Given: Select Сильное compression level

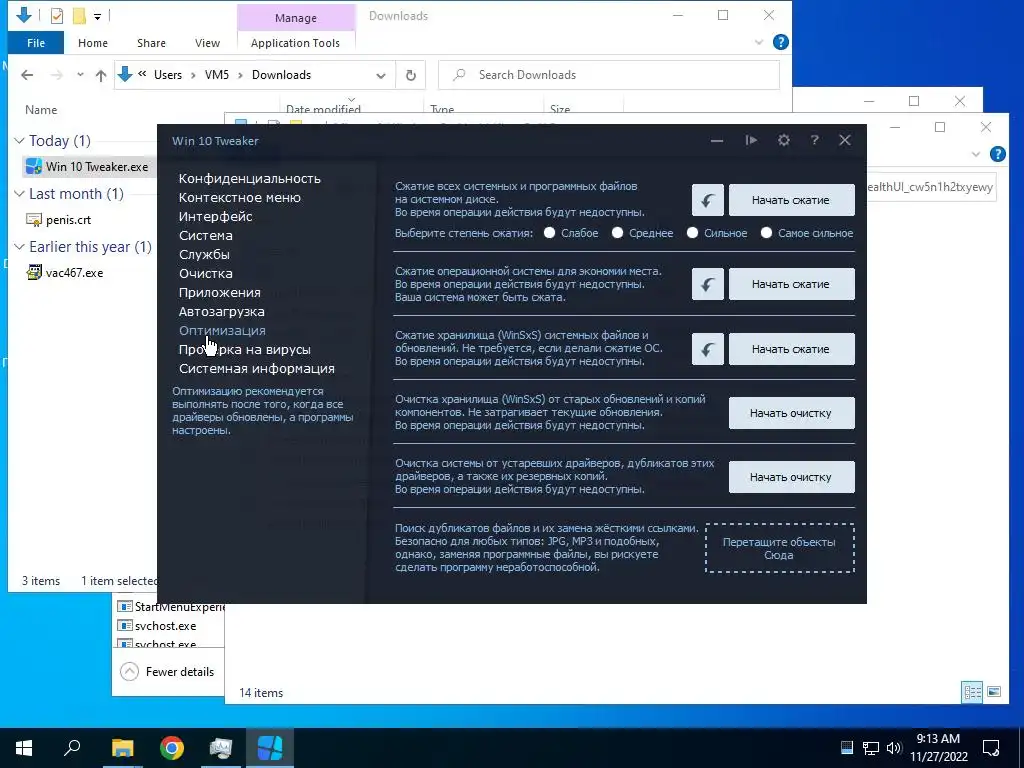Looking at the screenshot, I should point(692,233).
